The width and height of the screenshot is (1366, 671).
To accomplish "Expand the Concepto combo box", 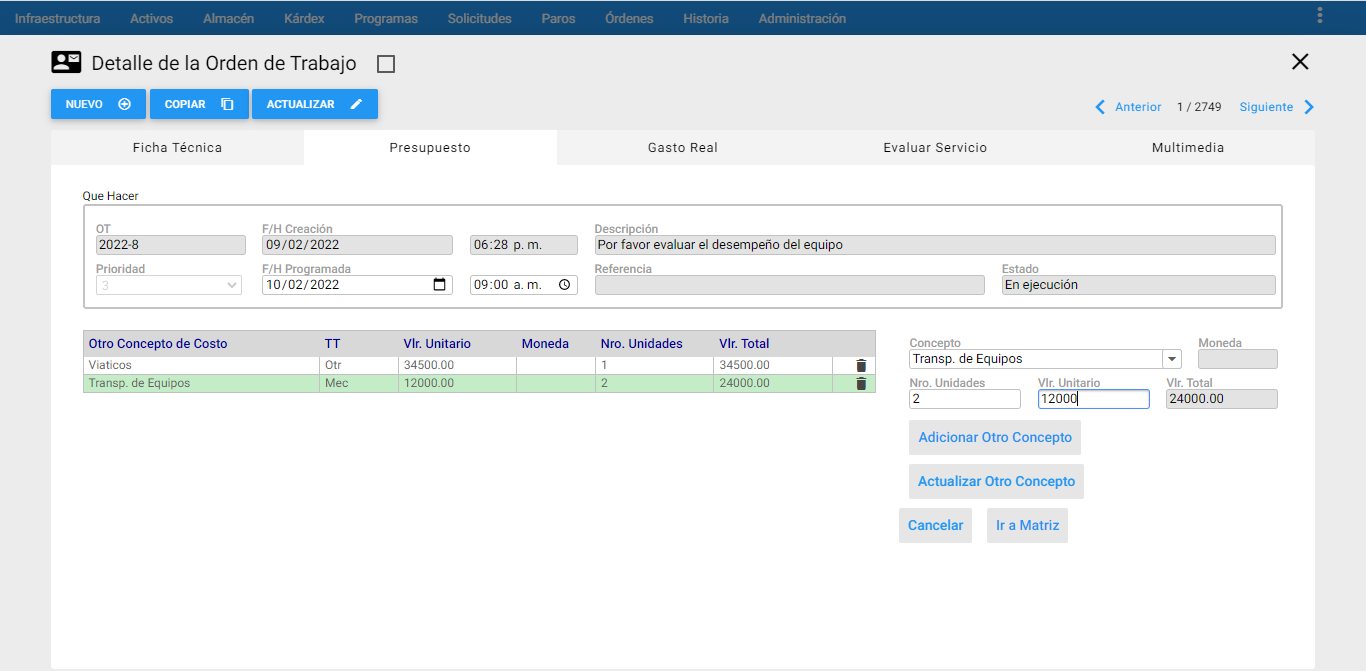I will (1171, 359).
